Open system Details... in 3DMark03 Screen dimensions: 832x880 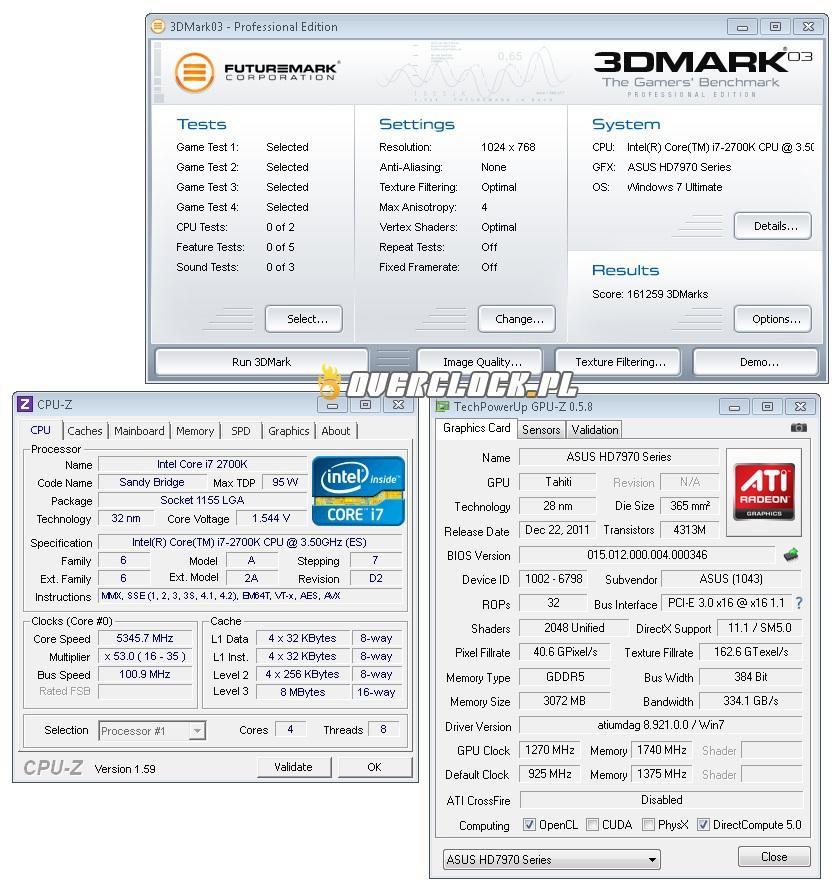pyautogui.click(x=773, y=226)
